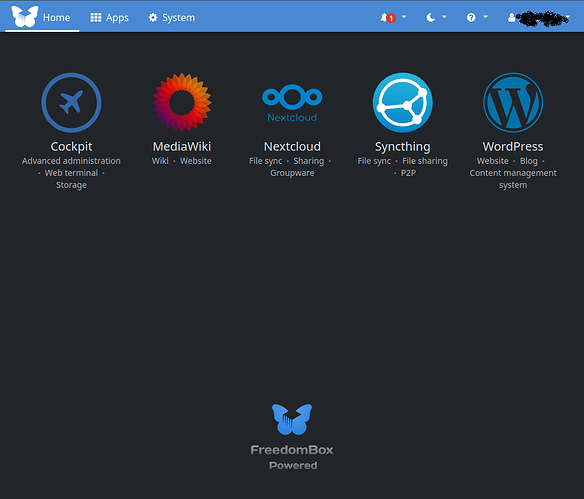Click 'Blog' tag under WordPress

[529, 161]
